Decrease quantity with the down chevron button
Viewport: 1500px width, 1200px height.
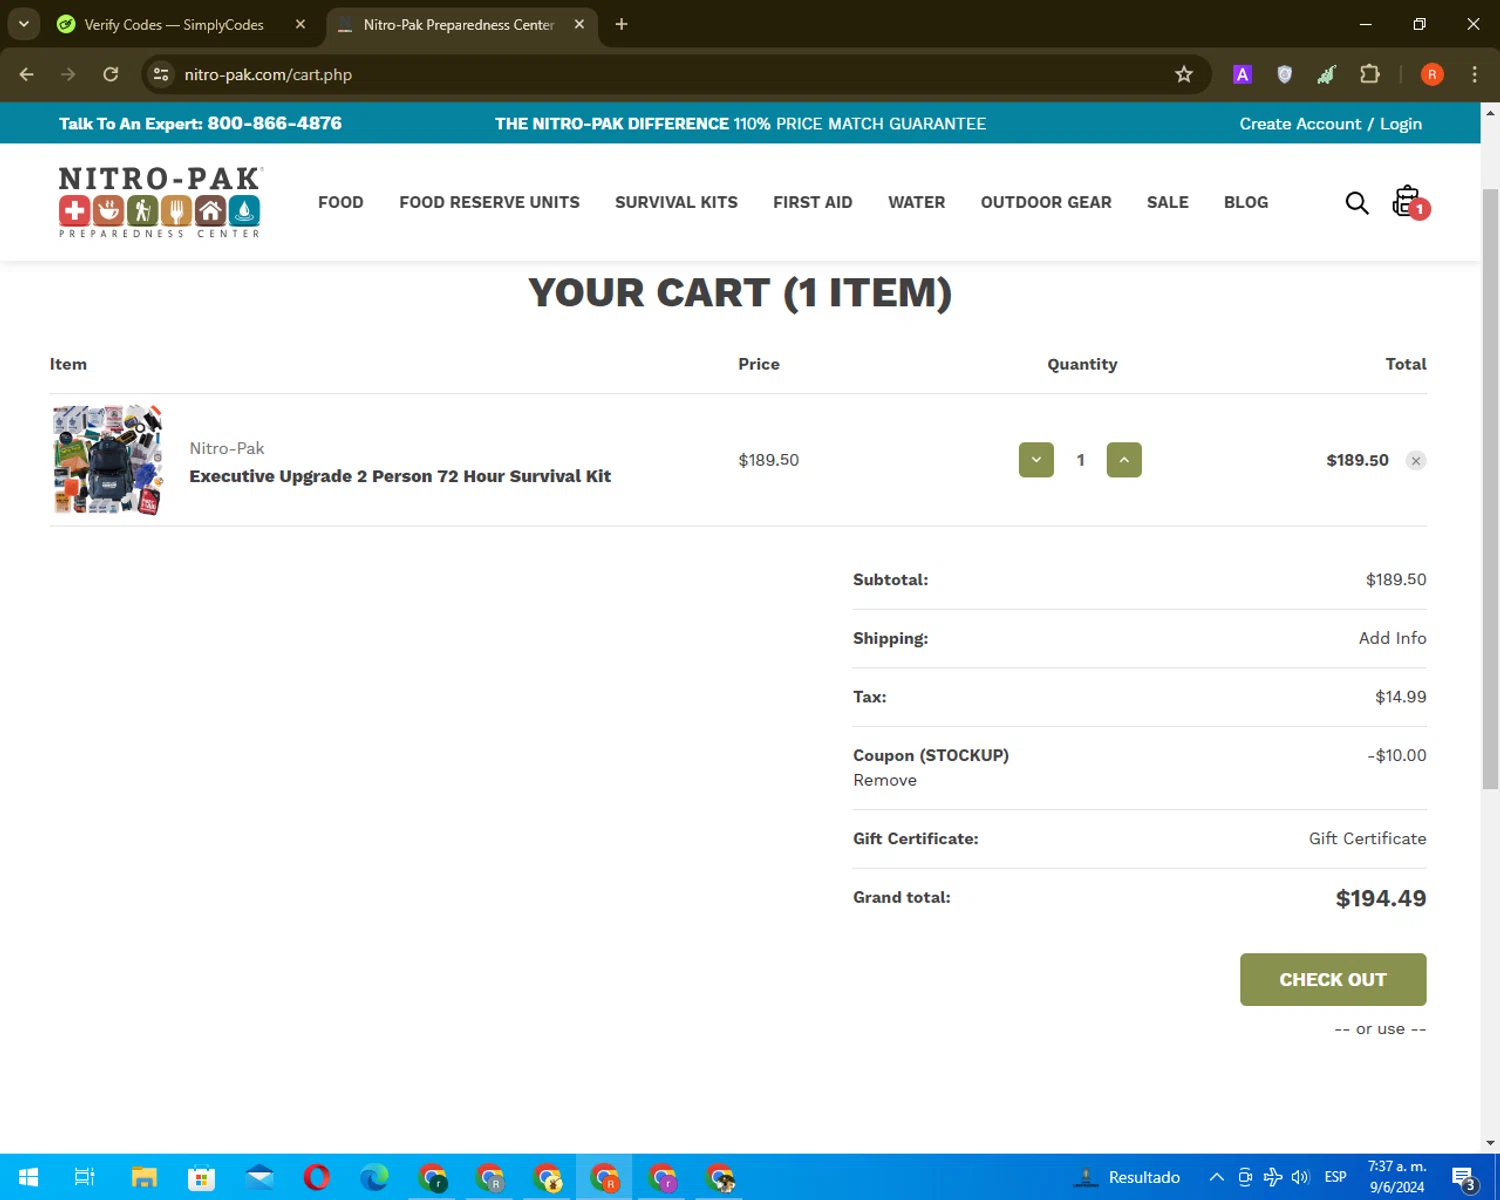[1036, 460]
